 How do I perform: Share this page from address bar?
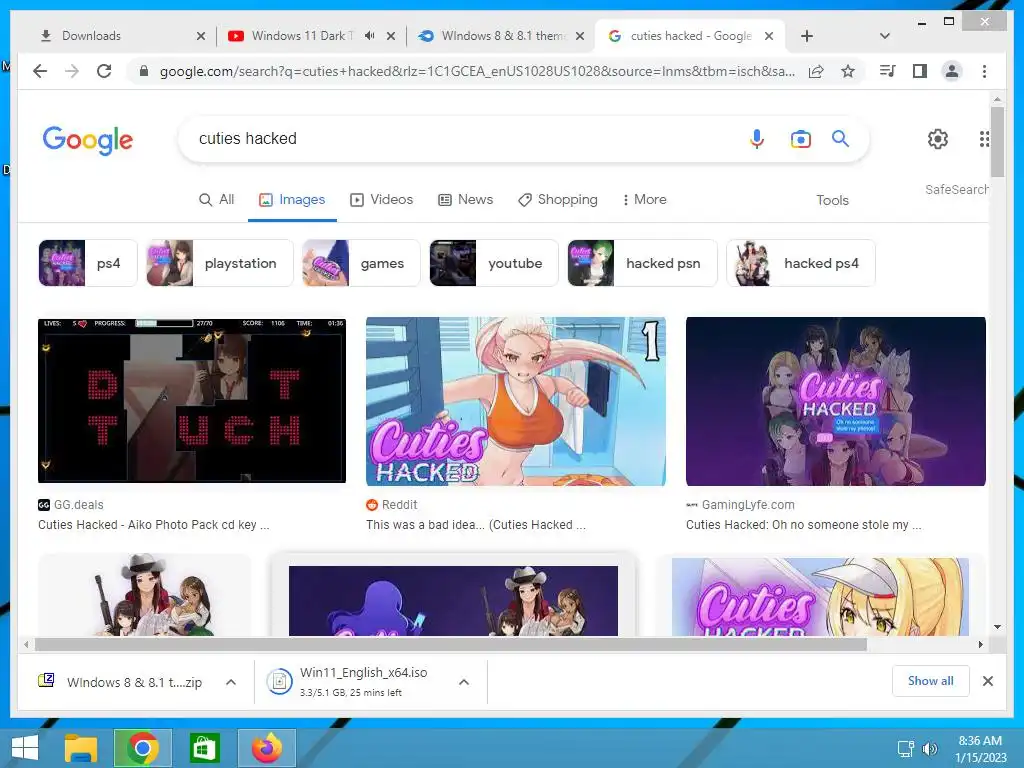click(816, 71)
